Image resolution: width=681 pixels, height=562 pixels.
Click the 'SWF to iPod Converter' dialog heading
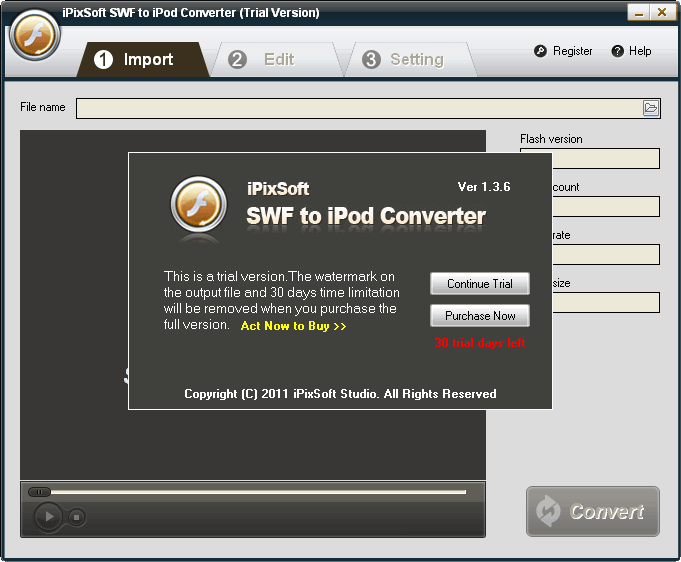[366, 216]
